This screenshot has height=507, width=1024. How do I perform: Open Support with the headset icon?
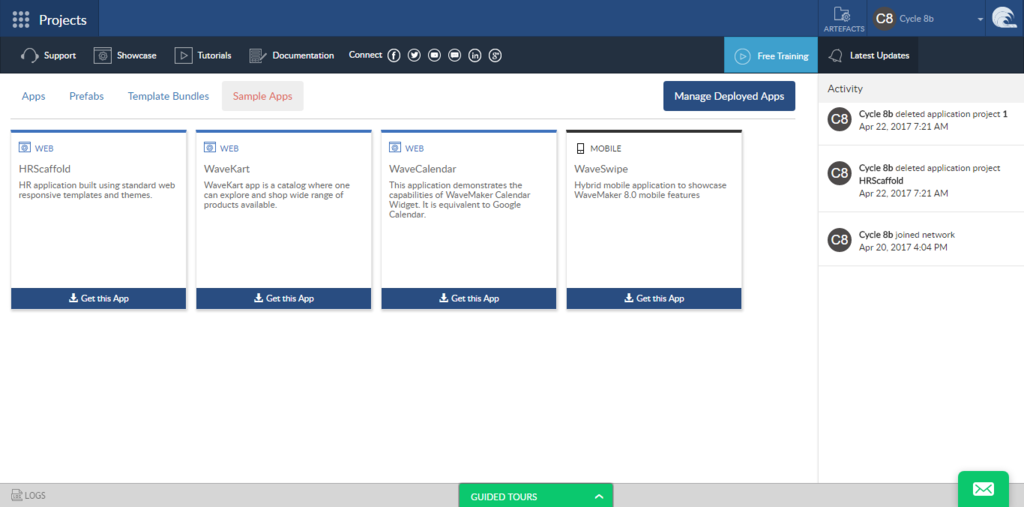31,56
